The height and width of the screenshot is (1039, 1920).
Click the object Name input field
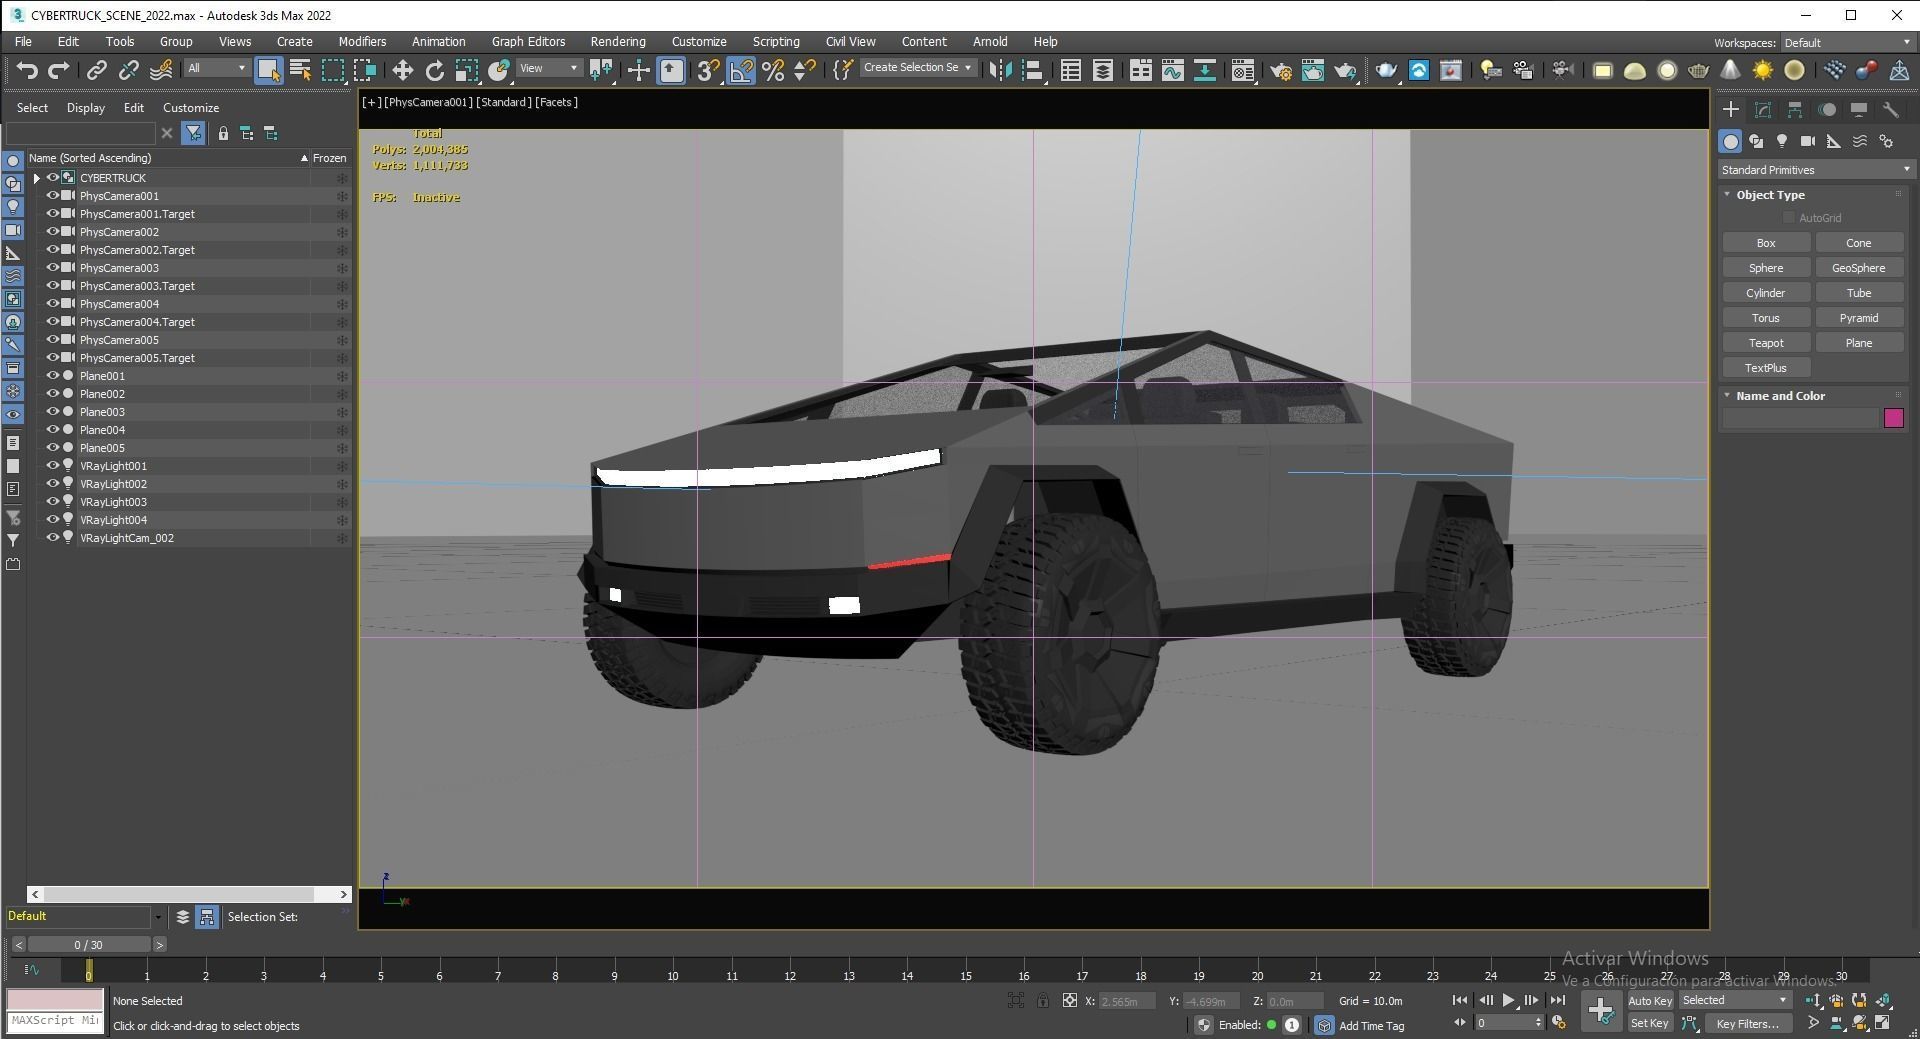(x=1800, y=419)
